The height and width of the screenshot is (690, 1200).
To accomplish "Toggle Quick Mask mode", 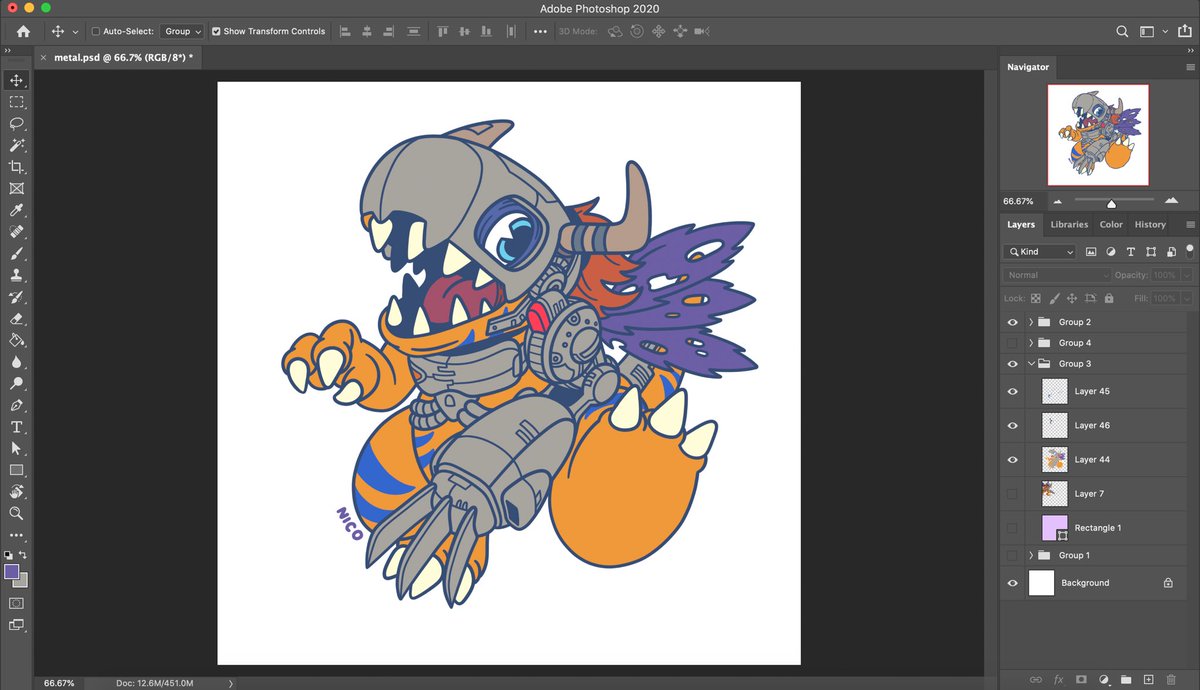I will (x=16, y=603).
